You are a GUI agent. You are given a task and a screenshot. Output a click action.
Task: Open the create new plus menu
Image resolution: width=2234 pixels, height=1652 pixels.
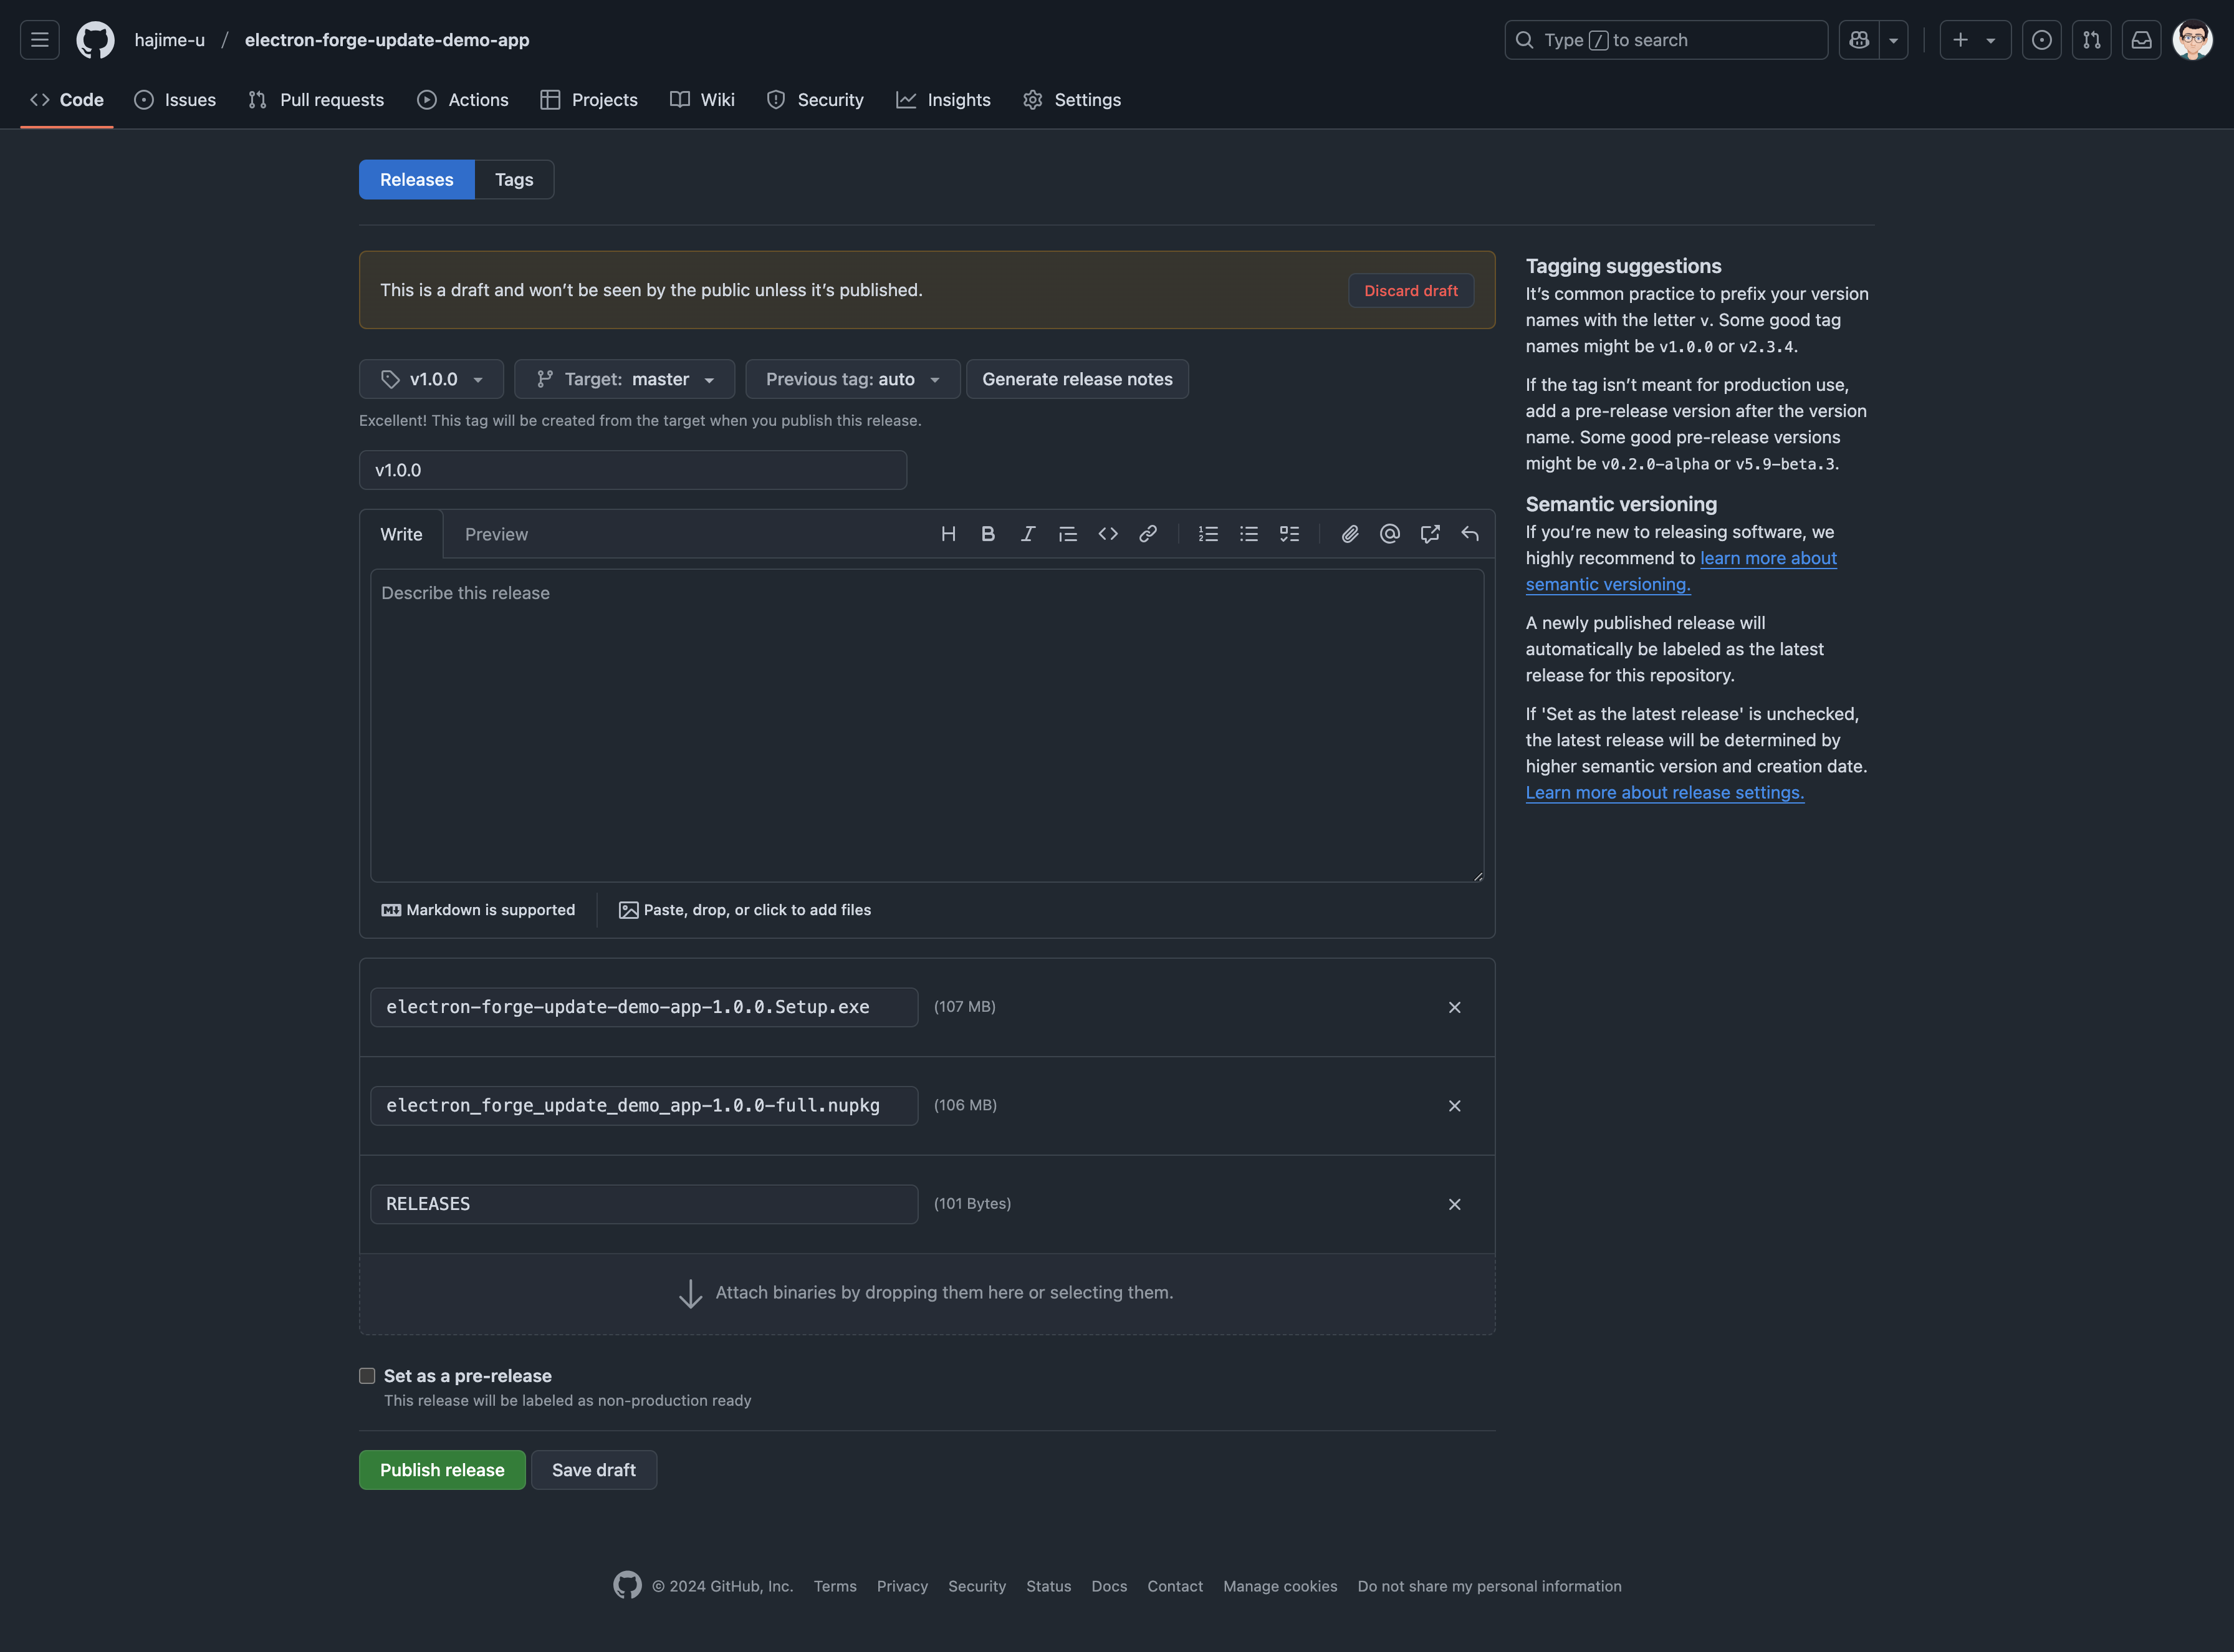(1975, 40)
